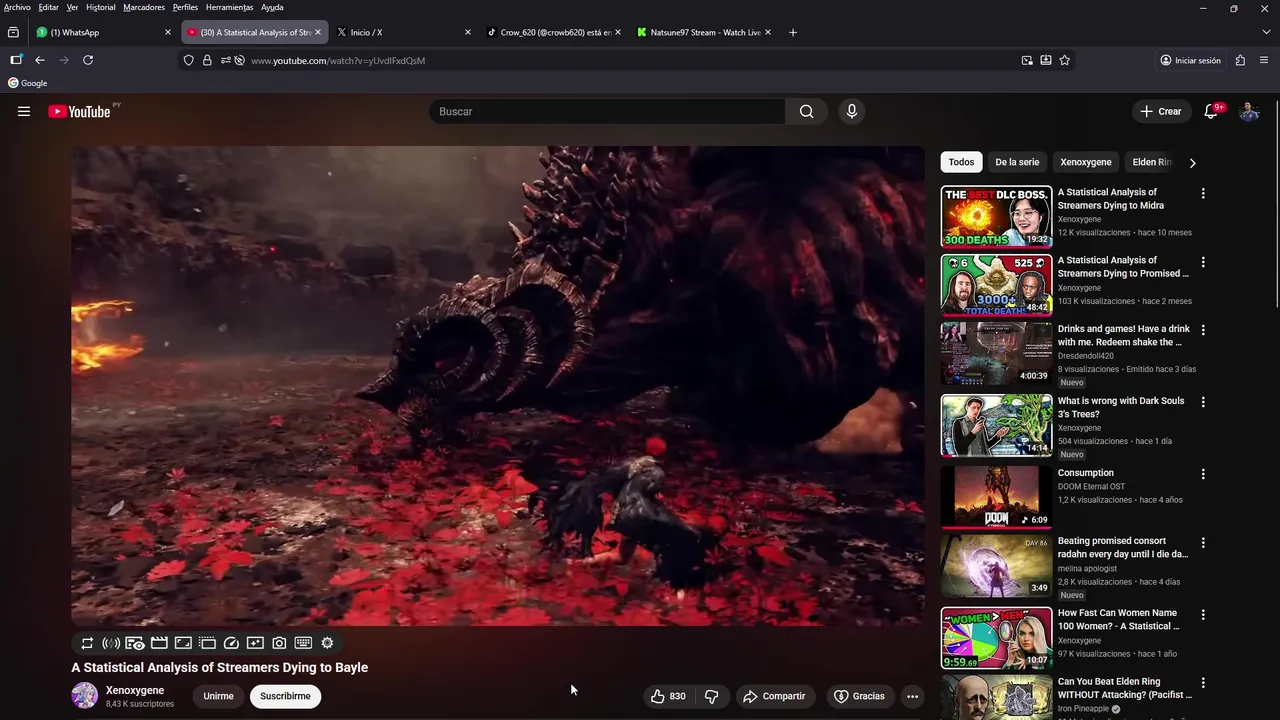Switch to Natsune97 Stream tab
Screen dimensions: 1280x720
tap(703, 32)
